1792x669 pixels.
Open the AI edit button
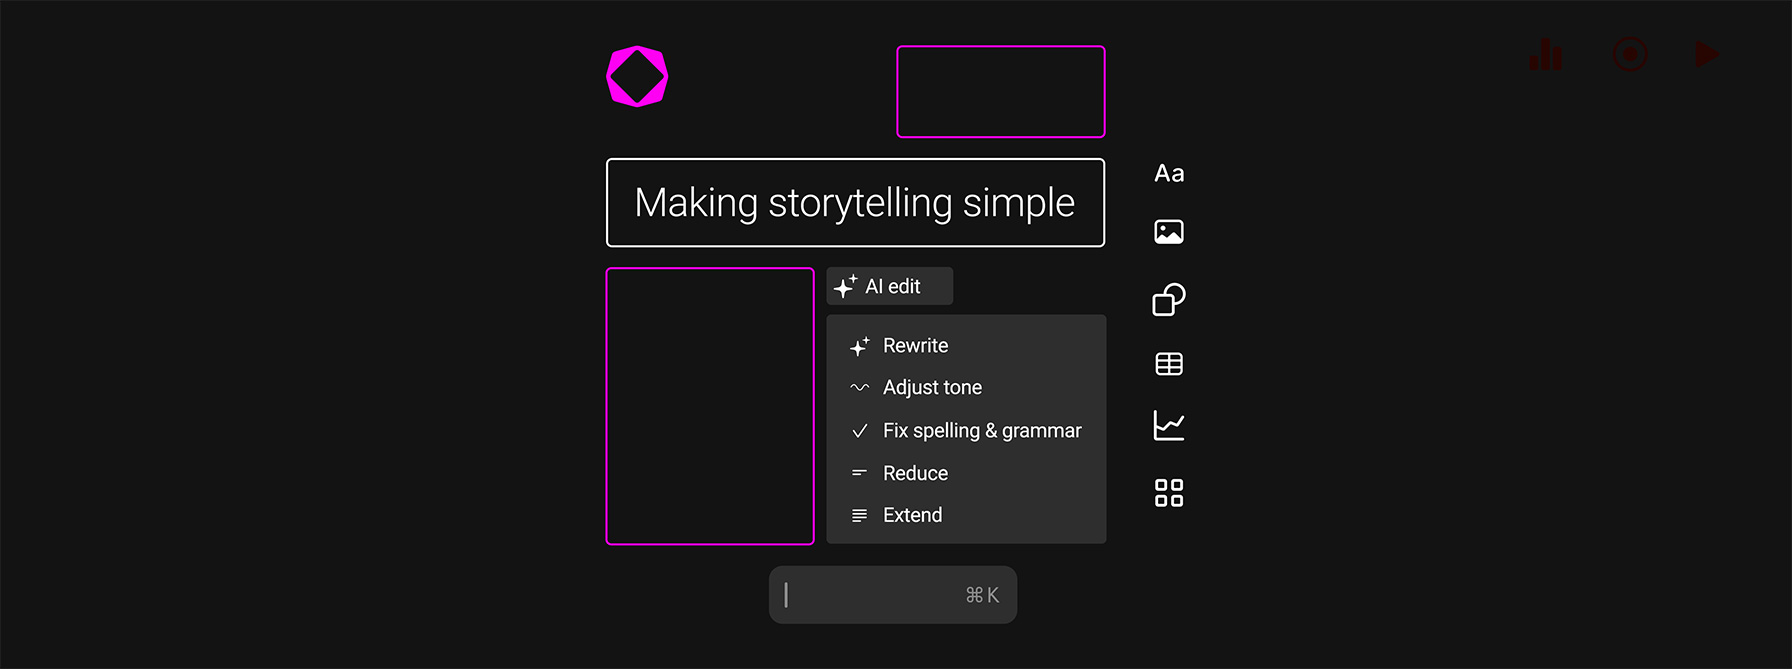[889, 286]
